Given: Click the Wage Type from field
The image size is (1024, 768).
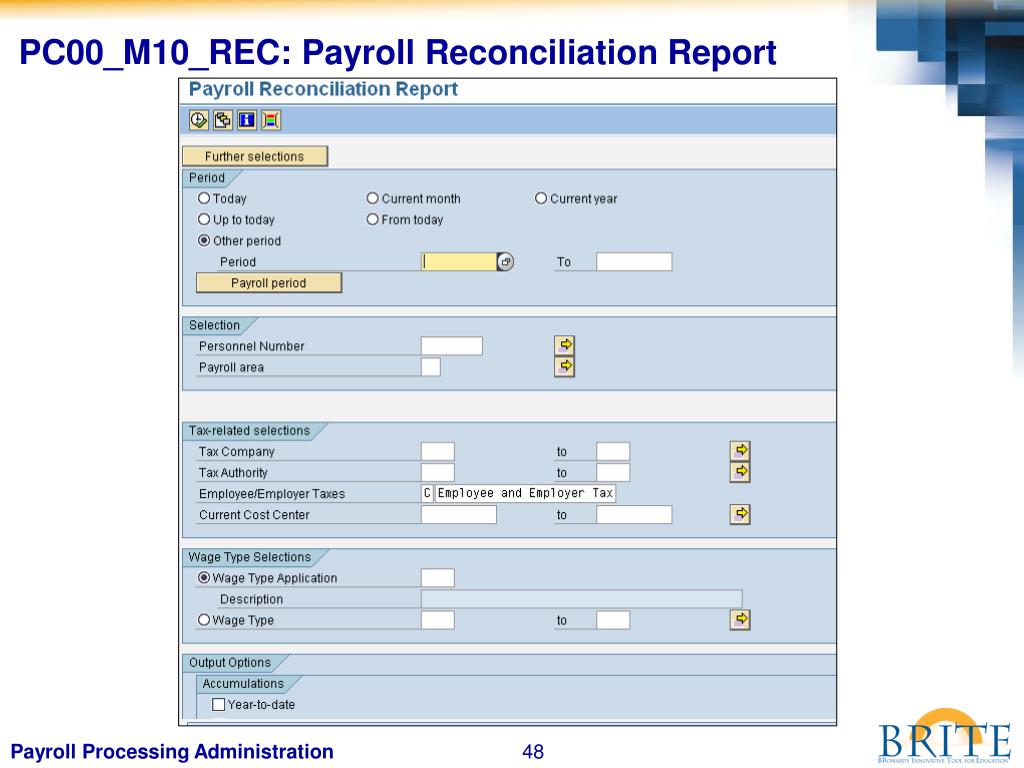Looking at the screenshot, I should 438,620.
